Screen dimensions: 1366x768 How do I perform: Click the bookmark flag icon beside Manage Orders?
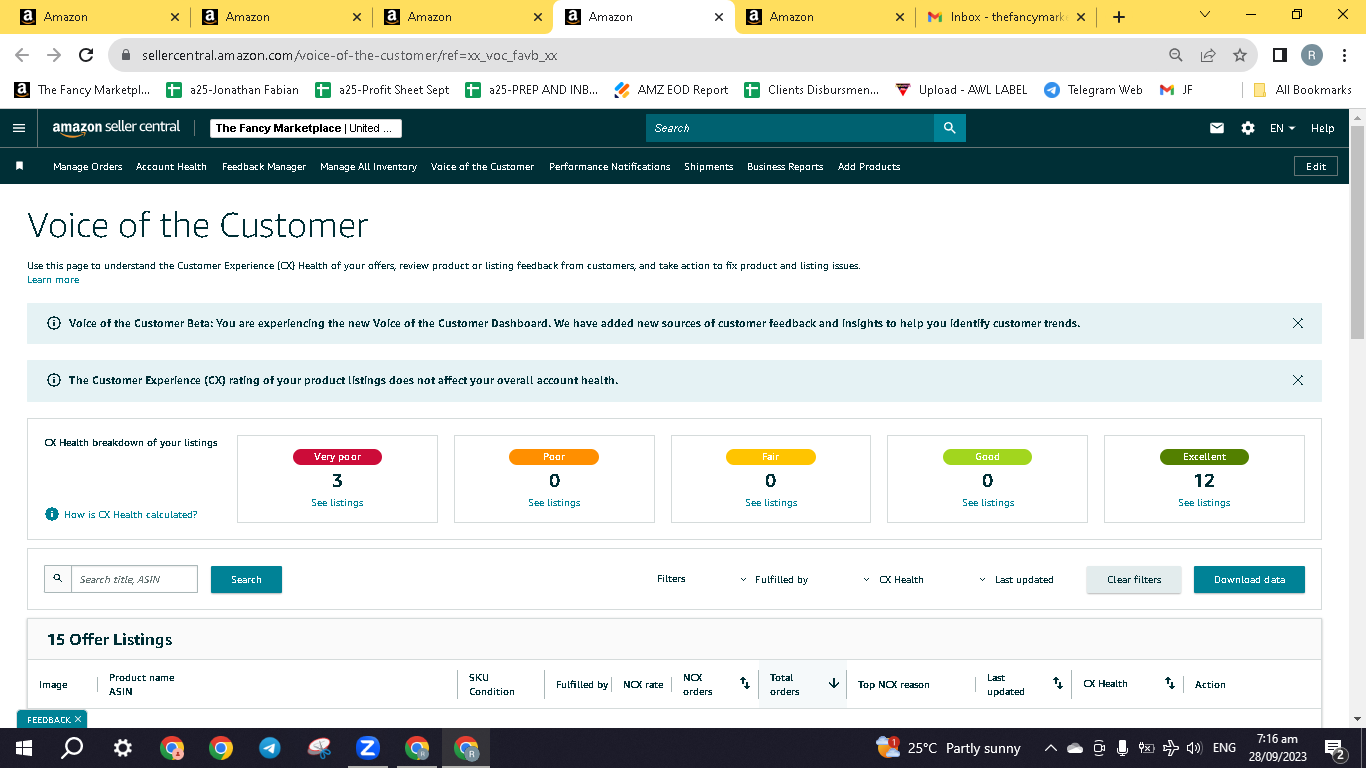[x=19, y=166]
